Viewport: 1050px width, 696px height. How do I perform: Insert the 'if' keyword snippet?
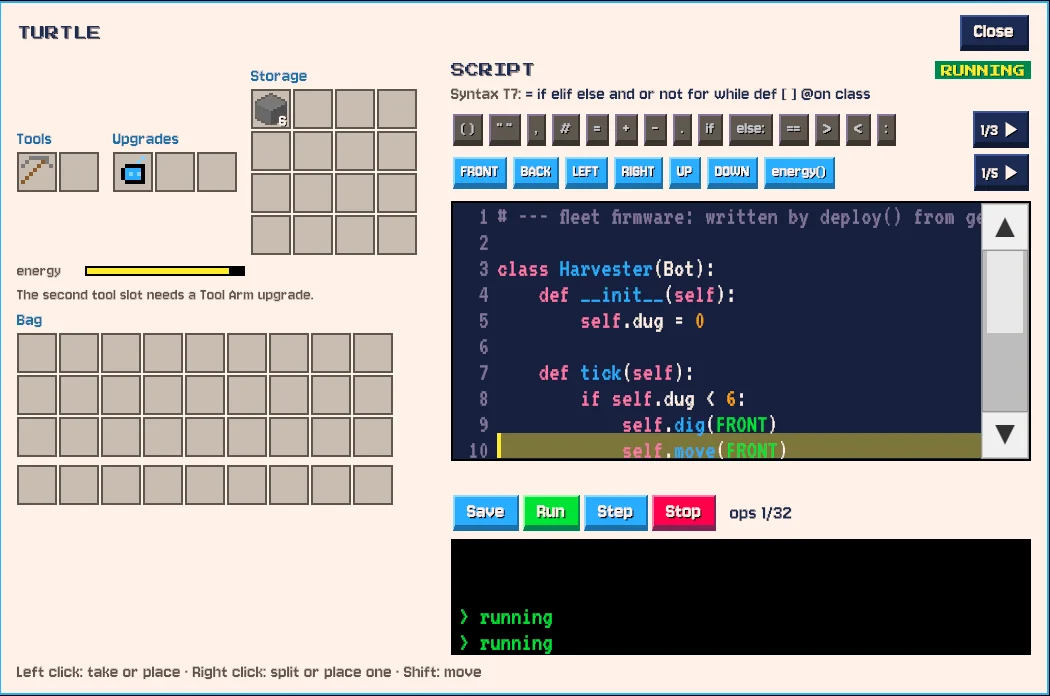[x=709, y=129]
